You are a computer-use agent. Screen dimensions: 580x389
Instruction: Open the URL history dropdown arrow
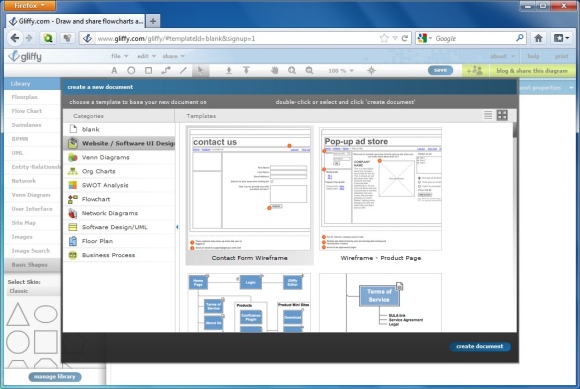coord(395,38)
